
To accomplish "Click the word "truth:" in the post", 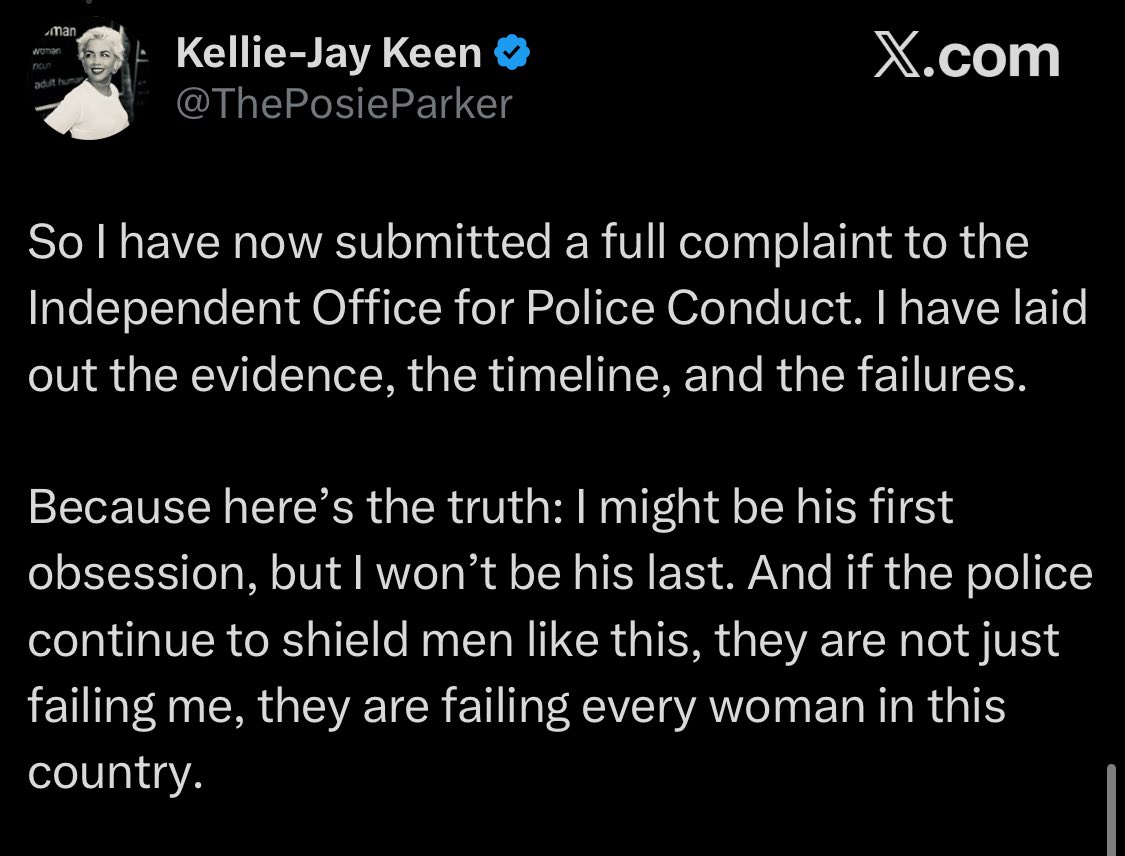I will 517,508.
